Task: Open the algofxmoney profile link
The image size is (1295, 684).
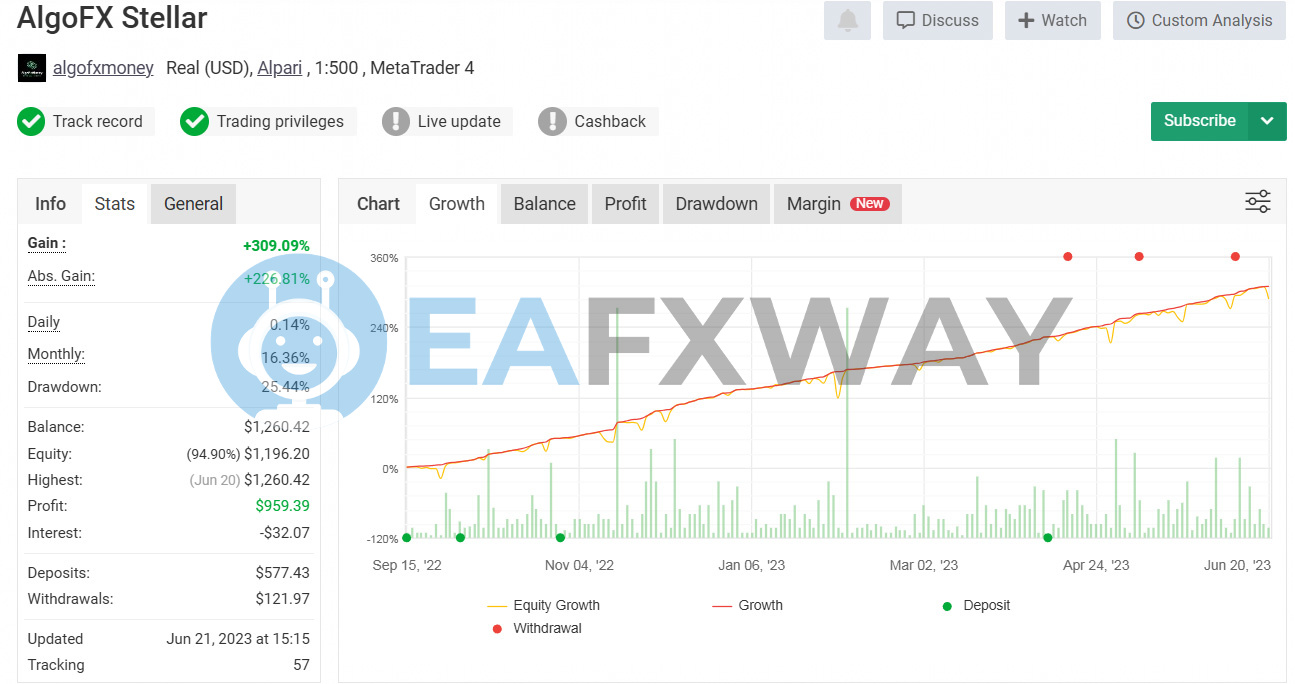Action: [x=103, y=68]
